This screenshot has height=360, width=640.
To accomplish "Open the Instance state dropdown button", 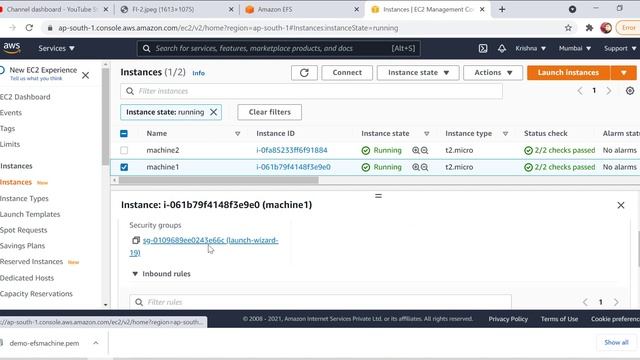I will pos(418,73).
